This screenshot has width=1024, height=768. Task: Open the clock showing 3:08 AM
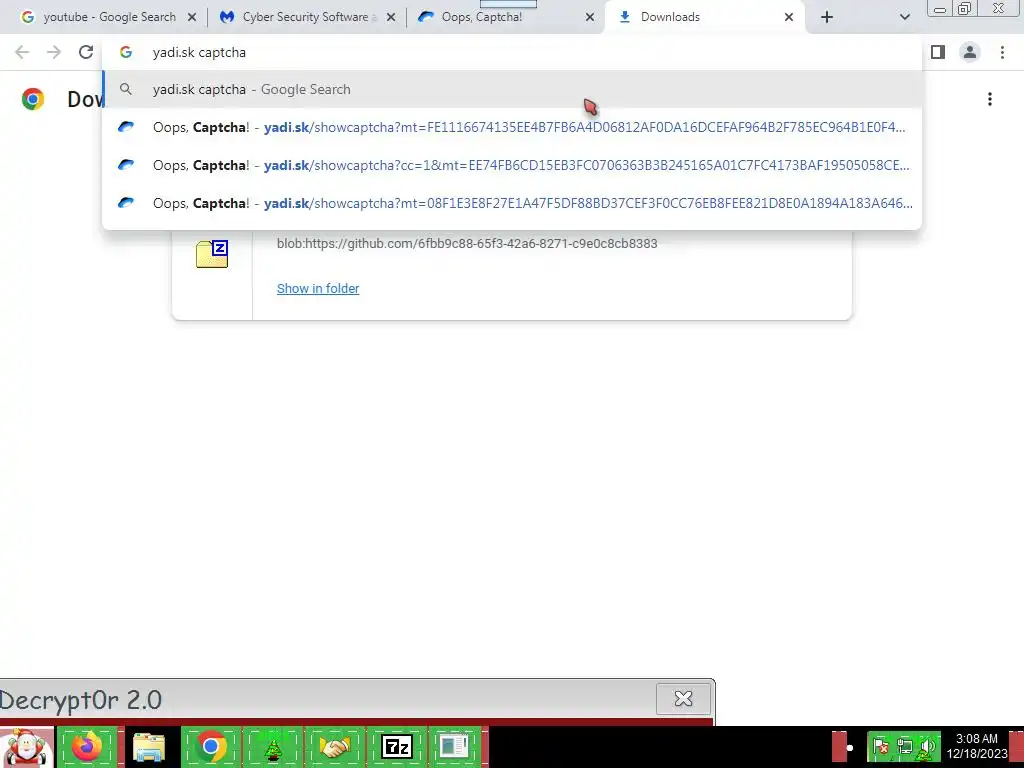(977, 746)
